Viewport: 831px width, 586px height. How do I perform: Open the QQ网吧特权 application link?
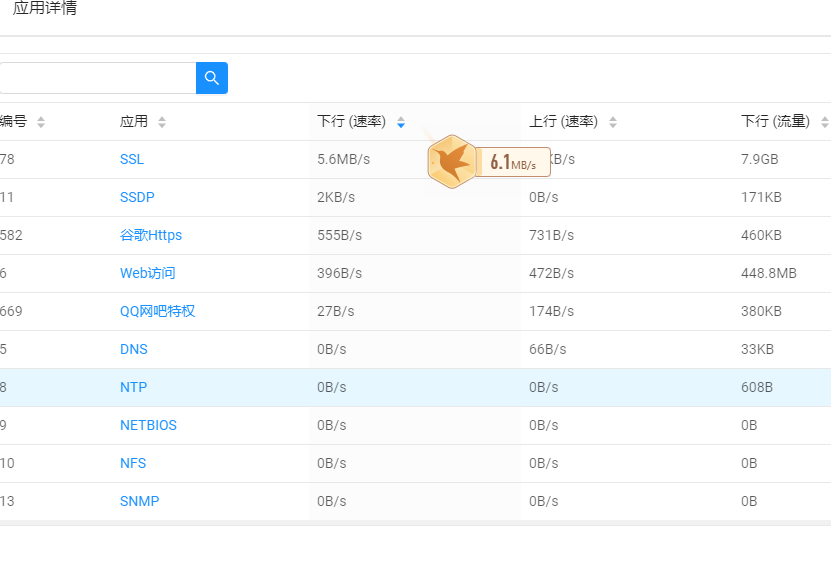point(158,311)
